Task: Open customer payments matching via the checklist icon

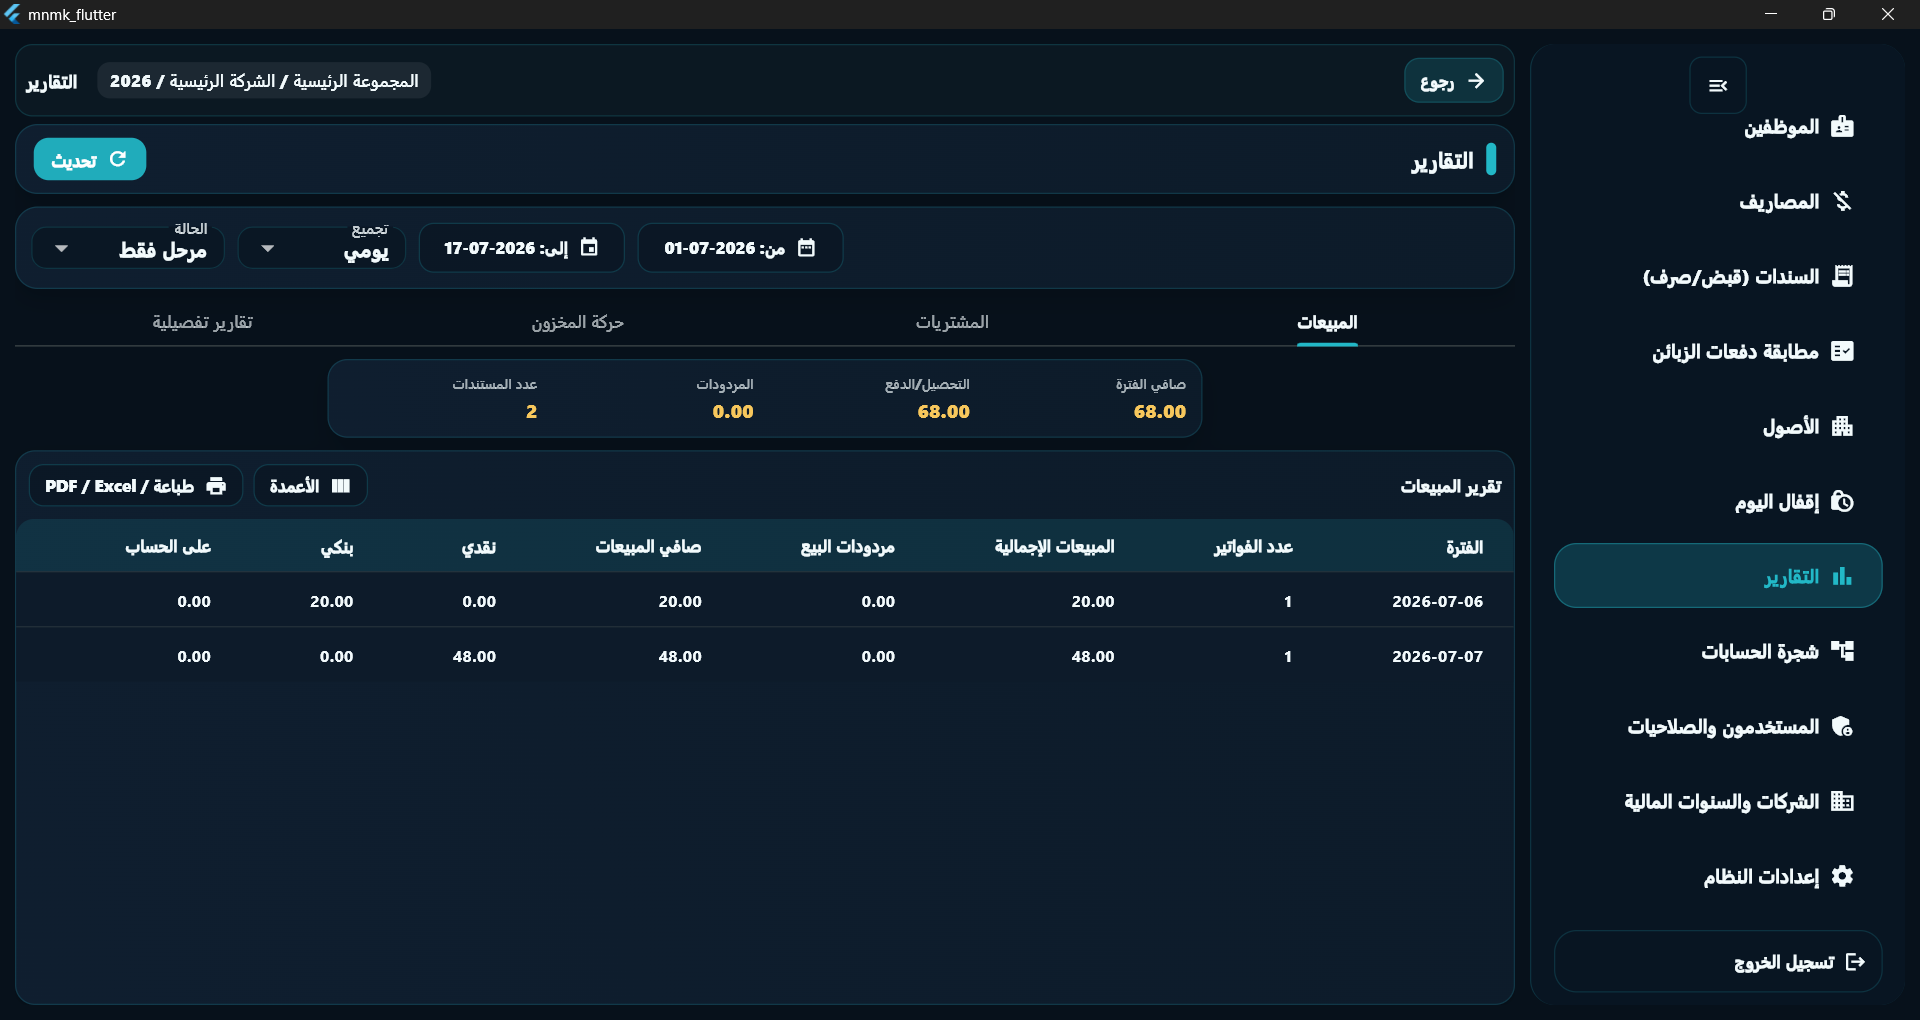Action: [1842, 352]
